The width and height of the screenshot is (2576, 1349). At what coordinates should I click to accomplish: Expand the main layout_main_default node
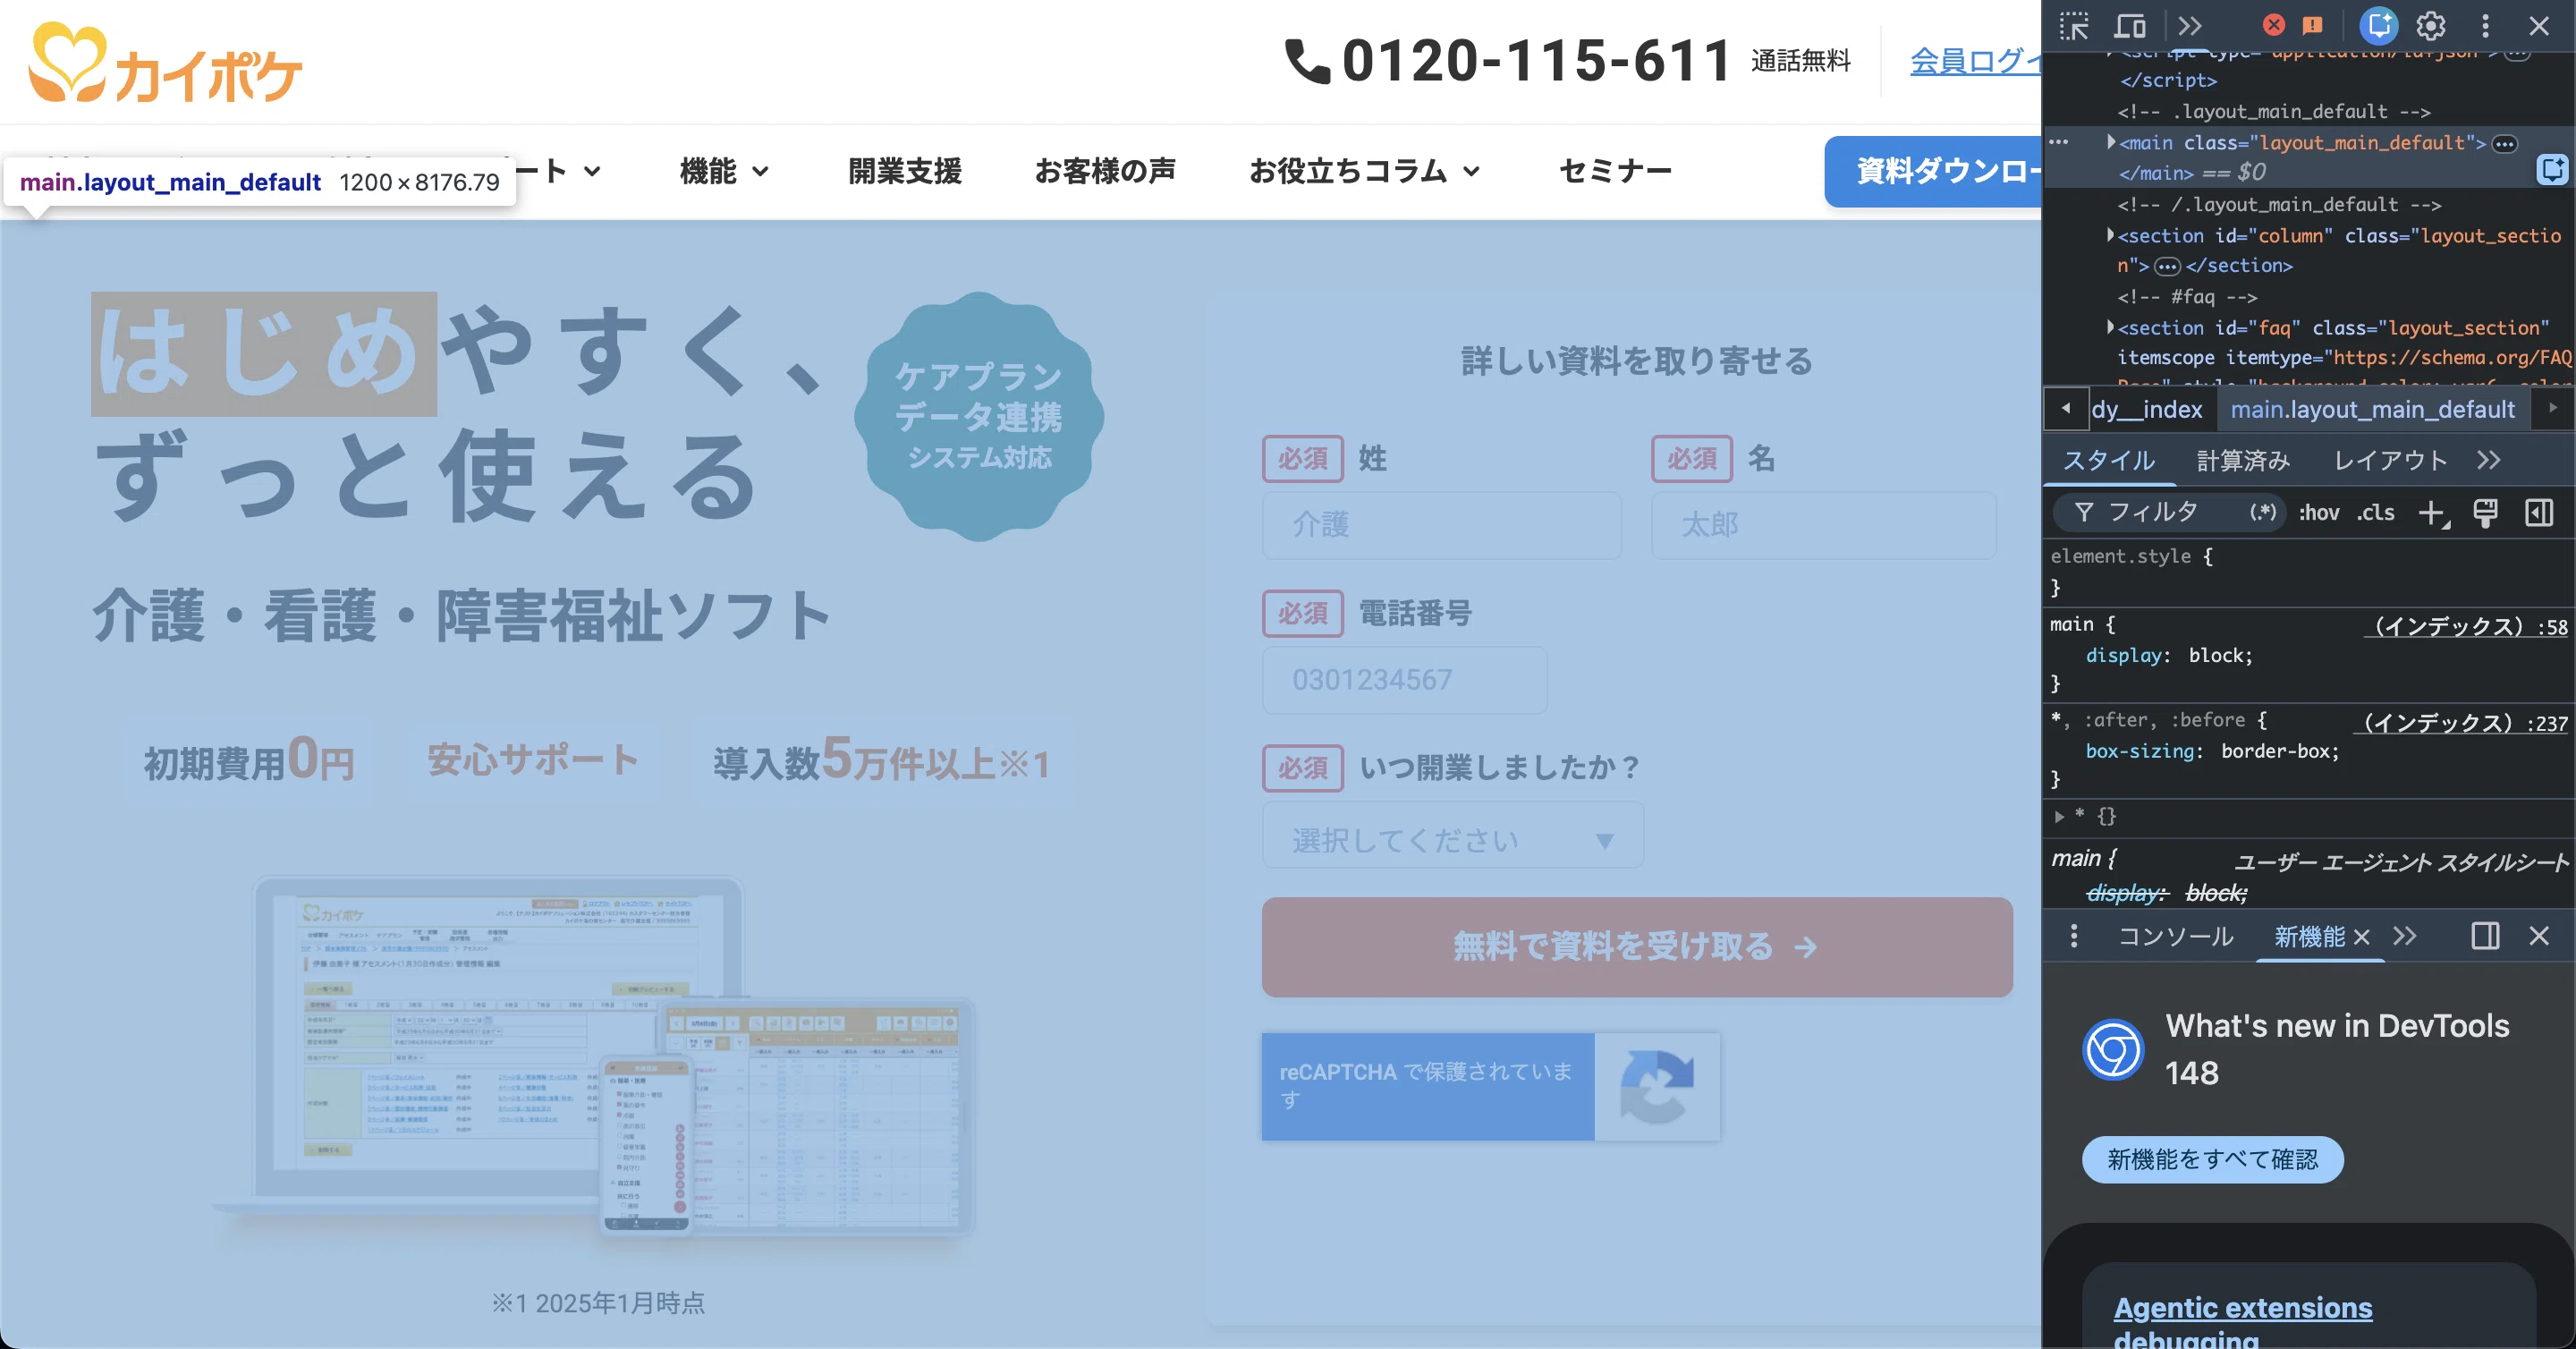pos(2110,142)
